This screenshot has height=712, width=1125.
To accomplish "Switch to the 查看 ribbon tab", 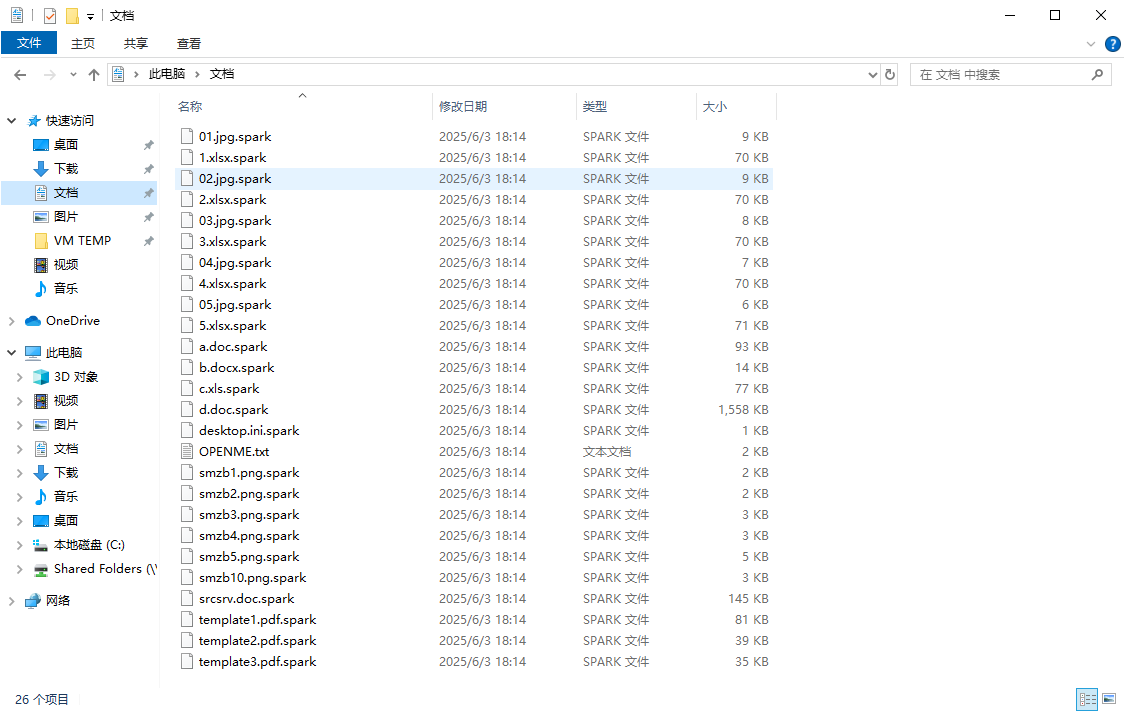I will pyautogui.click(x=189, y=43).
